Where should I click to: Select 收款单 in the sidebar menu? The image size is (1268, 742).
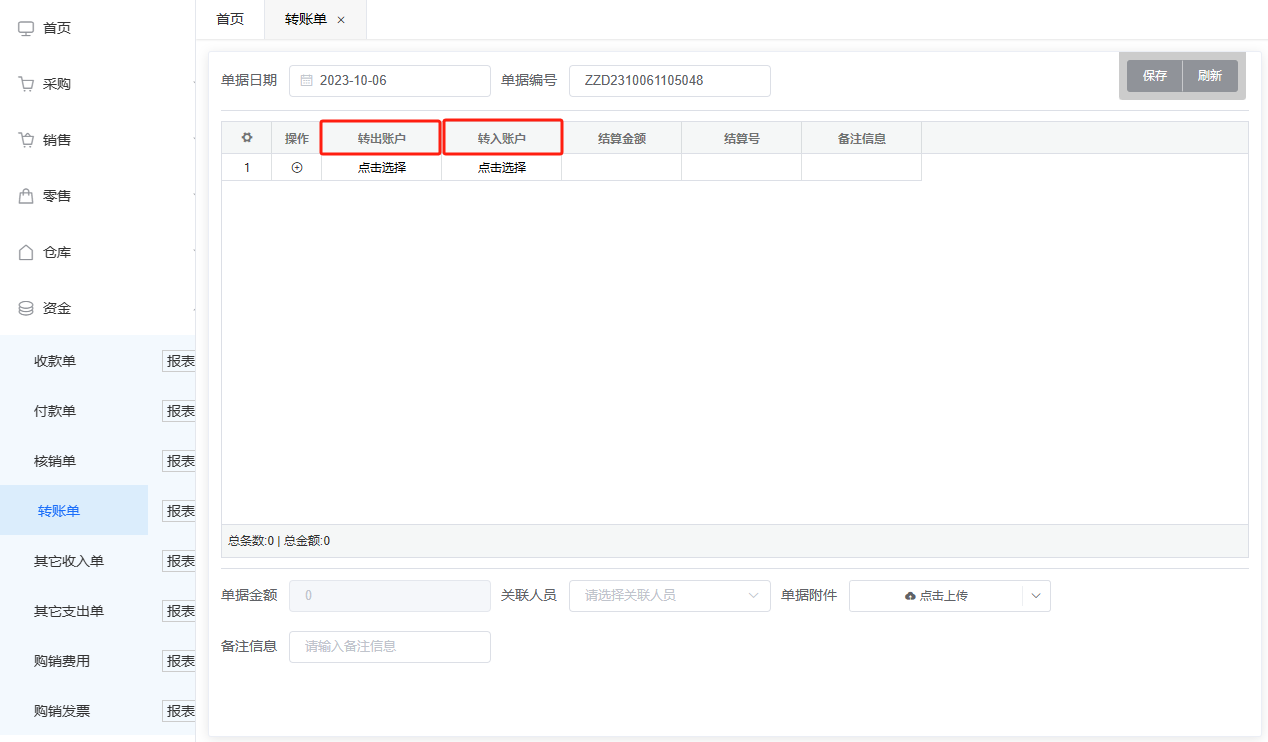click(55, 361)
